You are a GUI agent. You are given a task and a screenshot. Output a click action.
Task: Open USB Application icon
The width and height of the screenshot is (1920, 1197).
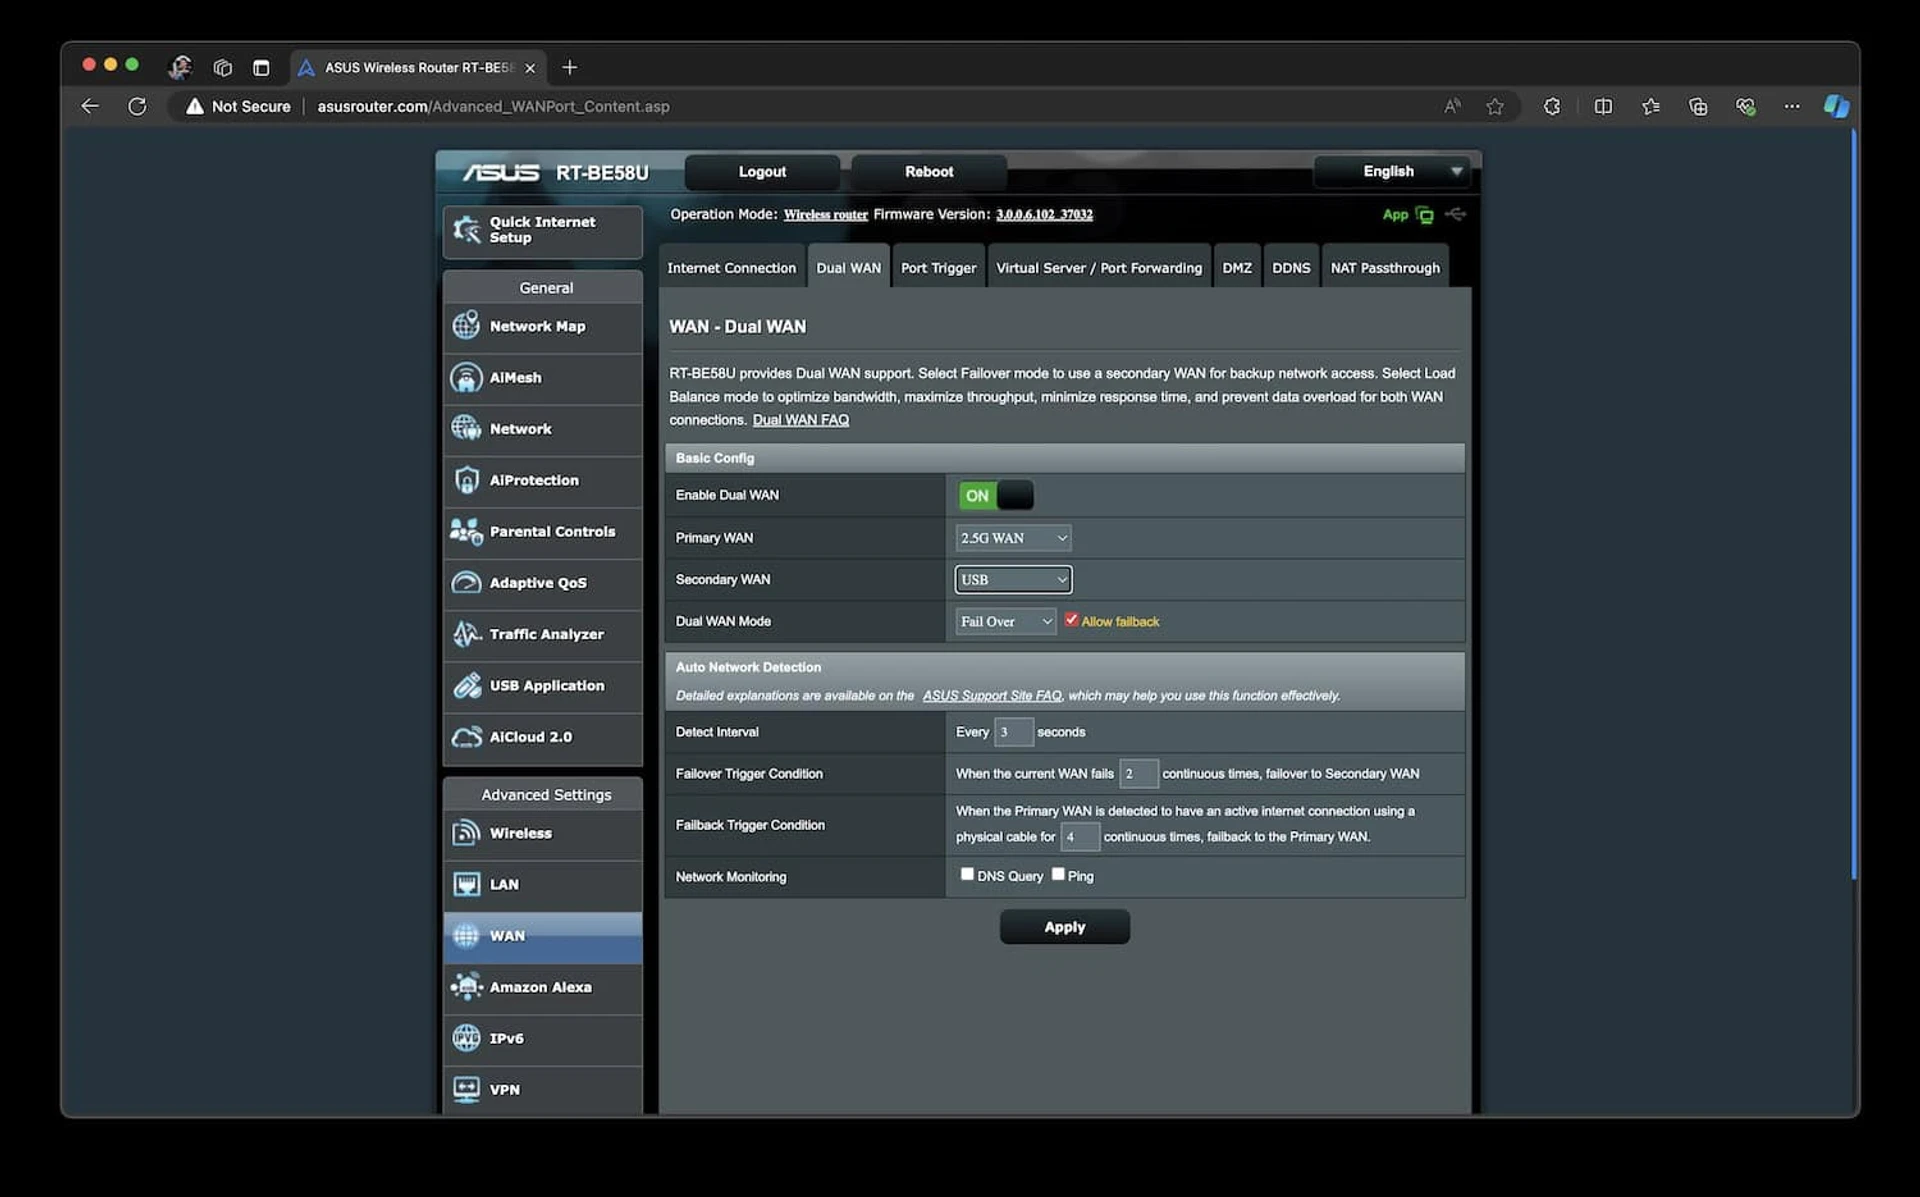(x=466, y=685)
